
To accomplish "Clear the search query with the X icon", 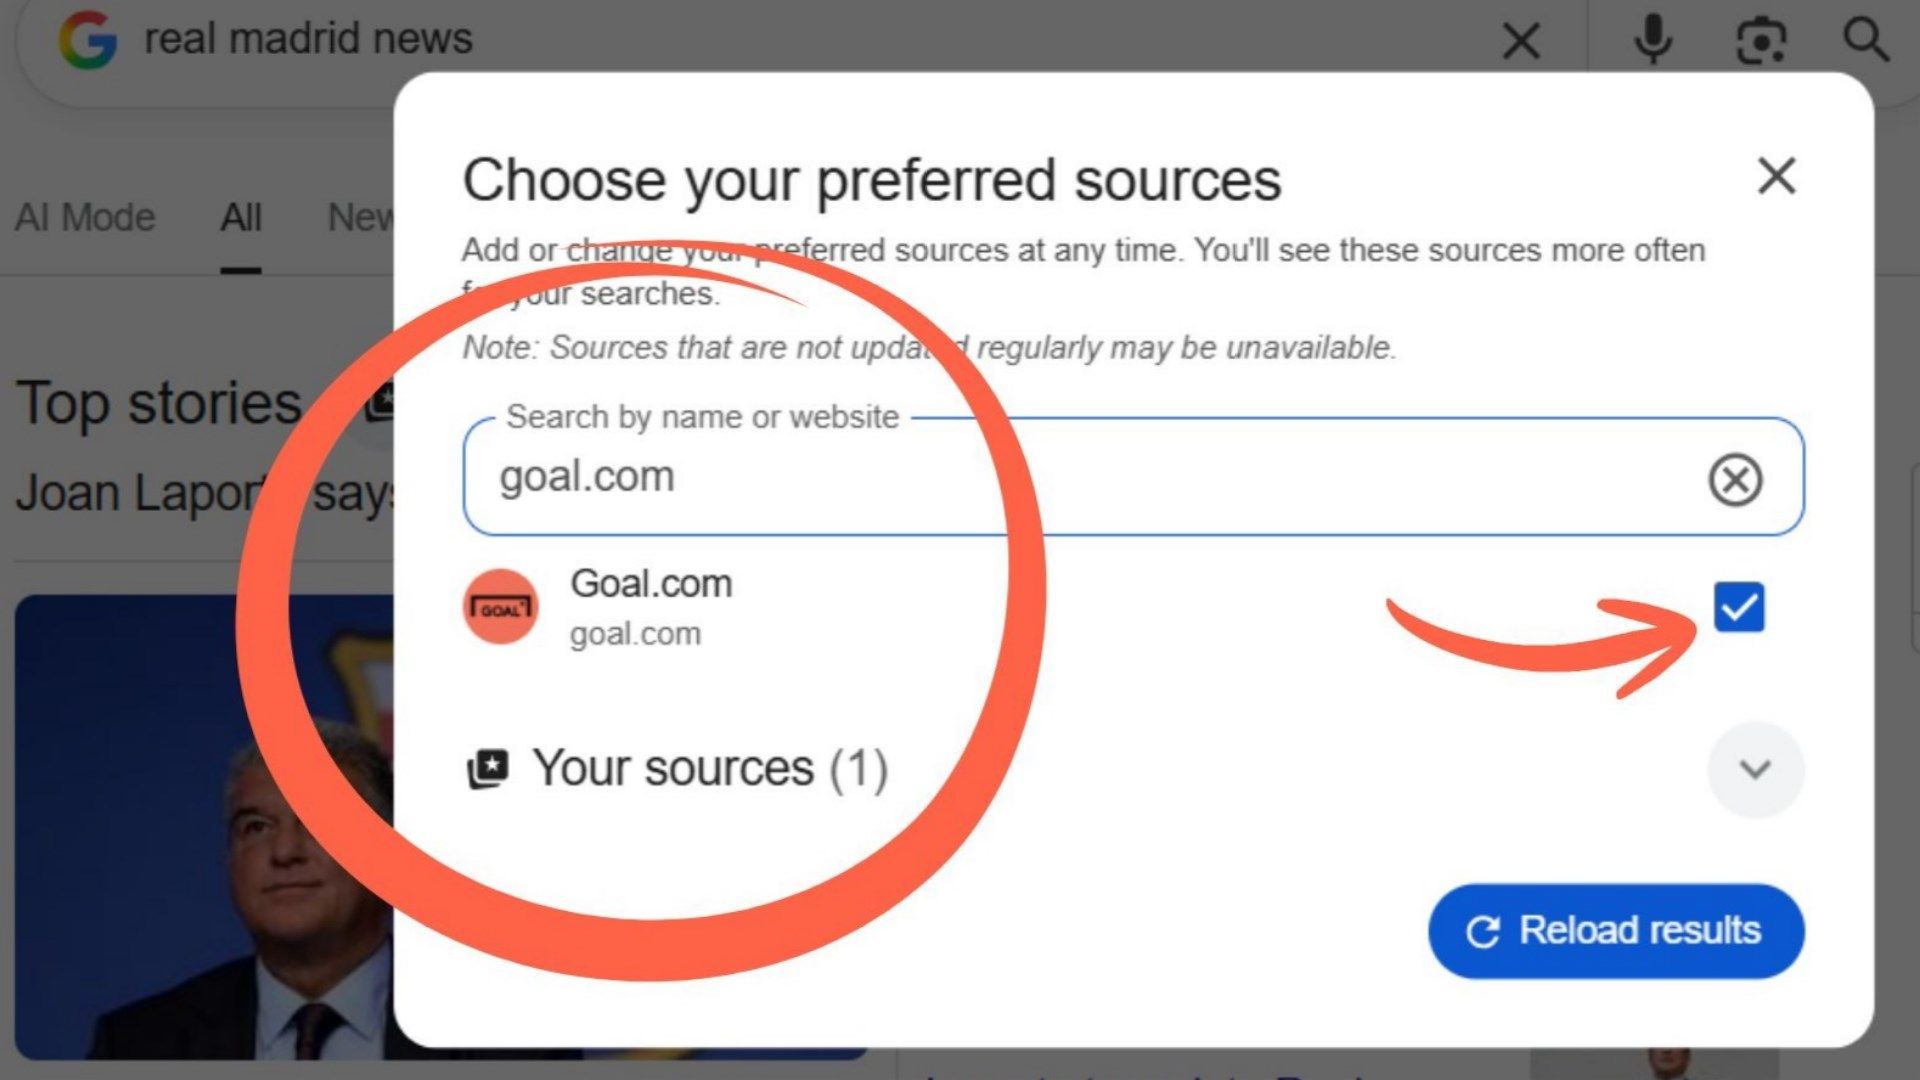I will (1521, 40).
